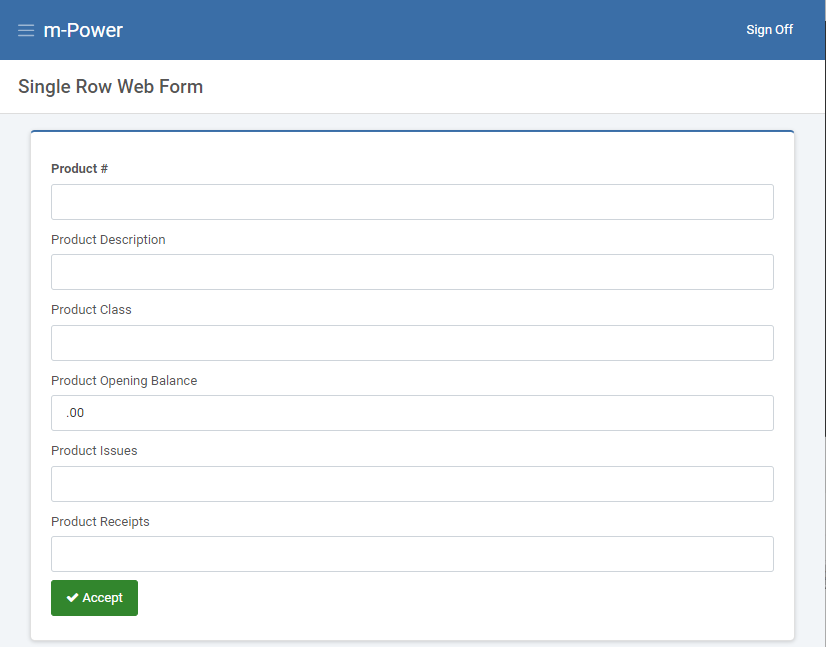Sign Off from the application
The width and height of the screenshot is (826, 647).
pyautogui.click(x=769, y=30)
